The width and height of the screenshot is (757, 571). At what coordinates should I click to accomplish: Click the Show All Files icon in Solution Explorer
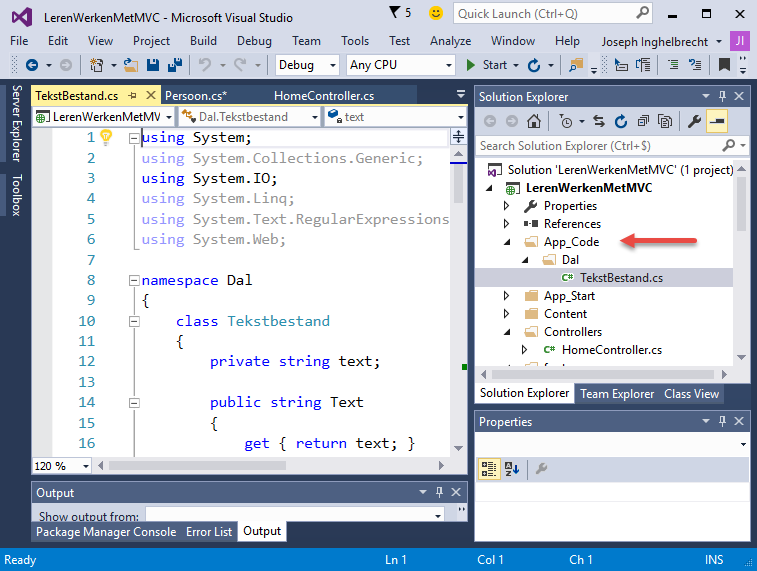click(665, 121)
